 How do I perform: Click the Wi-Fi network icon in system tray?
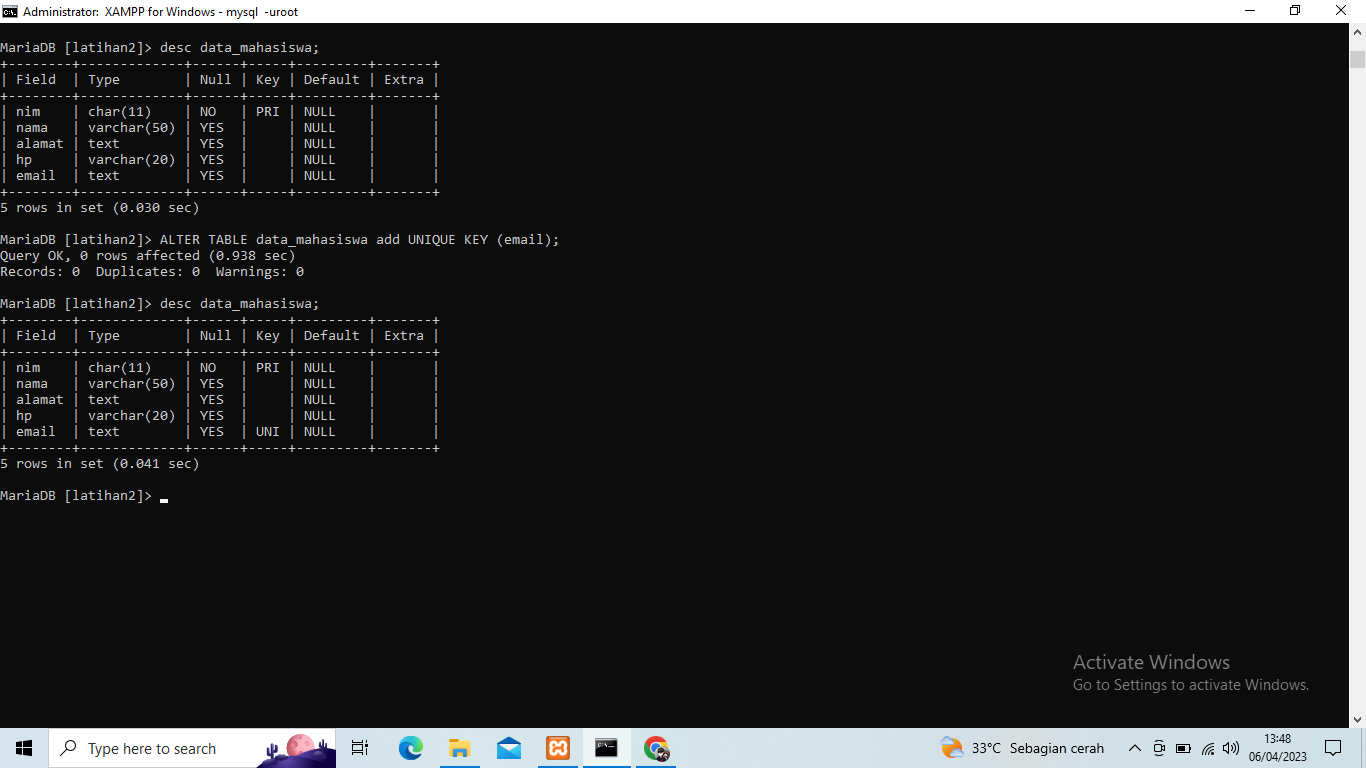[1207, 748]
